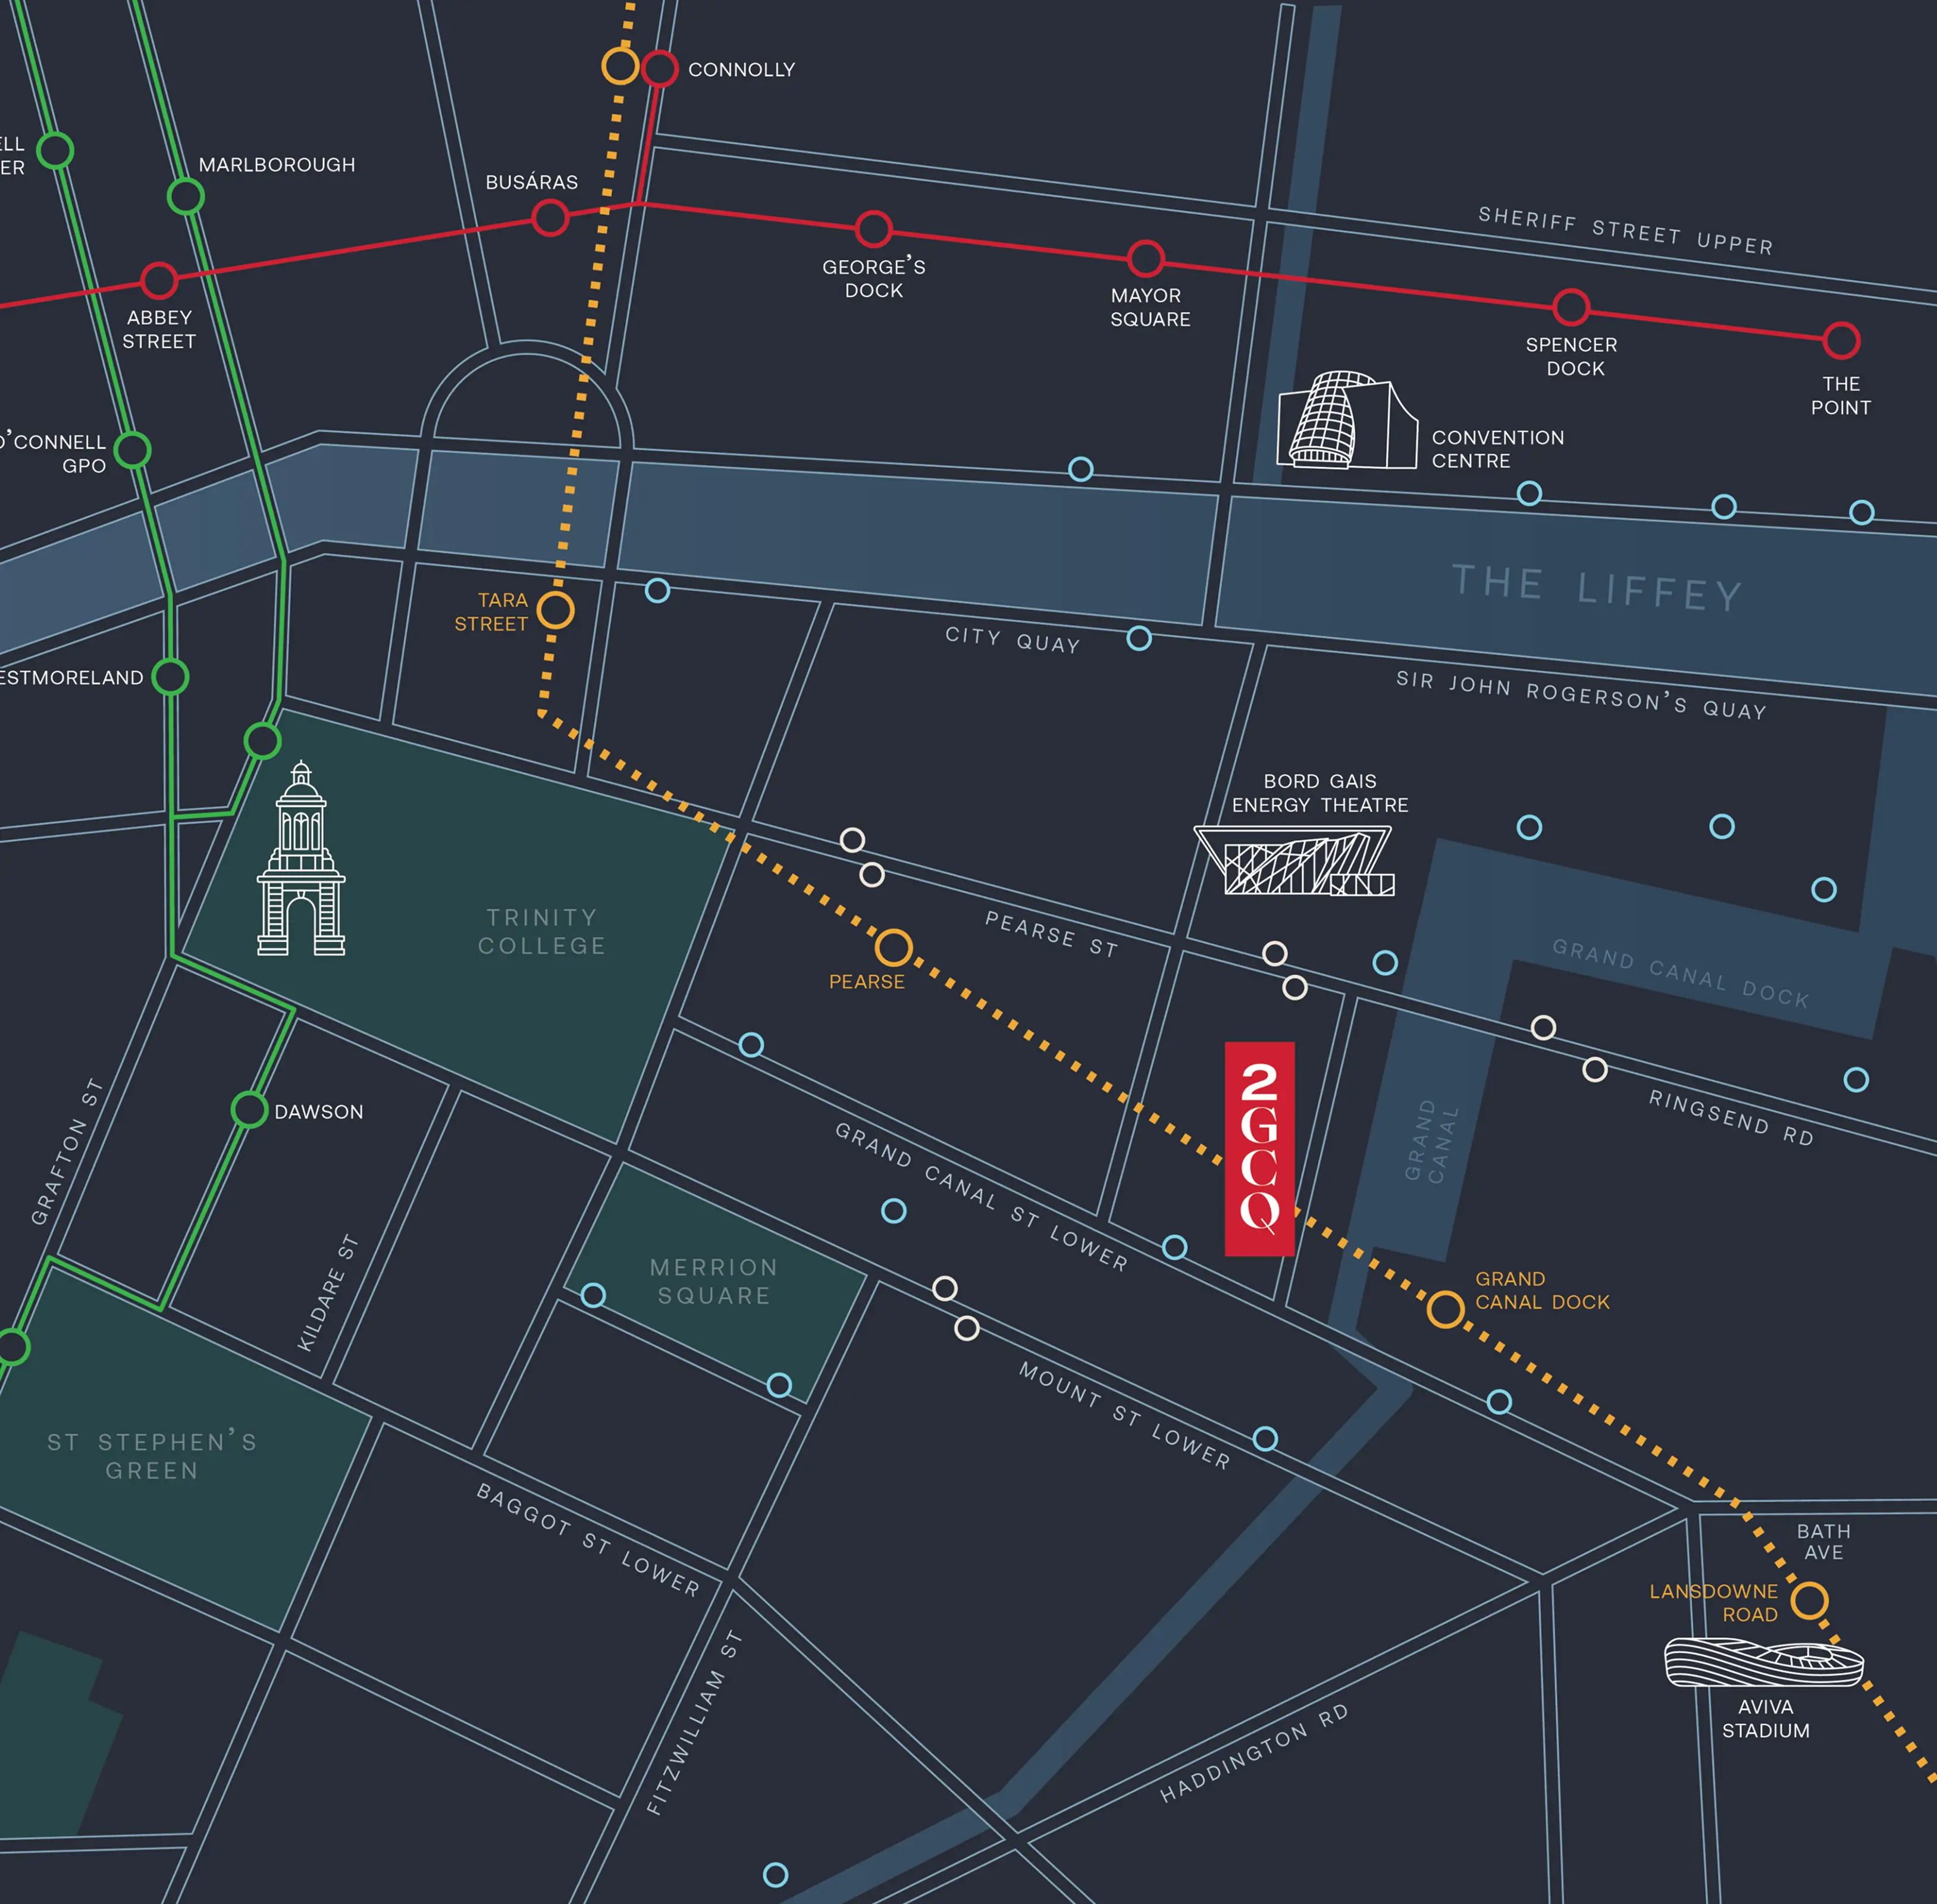Select the George's Dock stop marker
This screenshot has width=1937, height=1904.
[x=874, y=229]
